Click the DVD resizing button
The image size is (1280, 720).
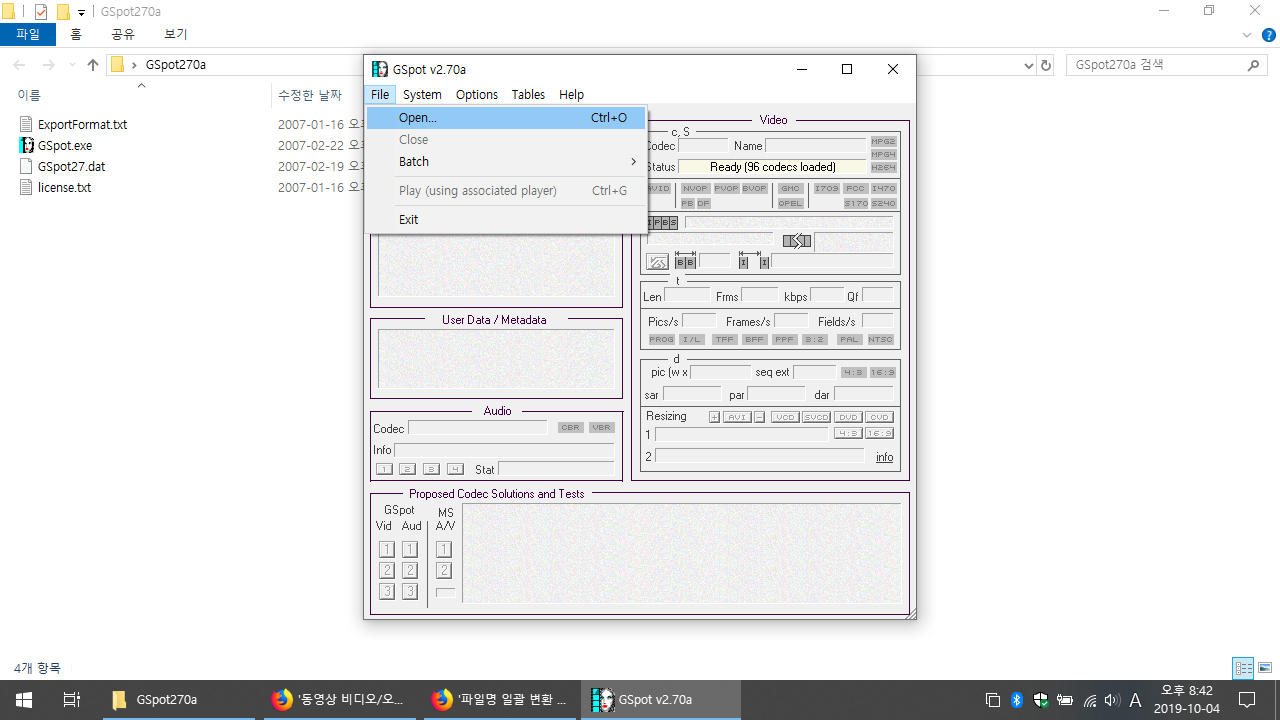click(x=848, y=417)
